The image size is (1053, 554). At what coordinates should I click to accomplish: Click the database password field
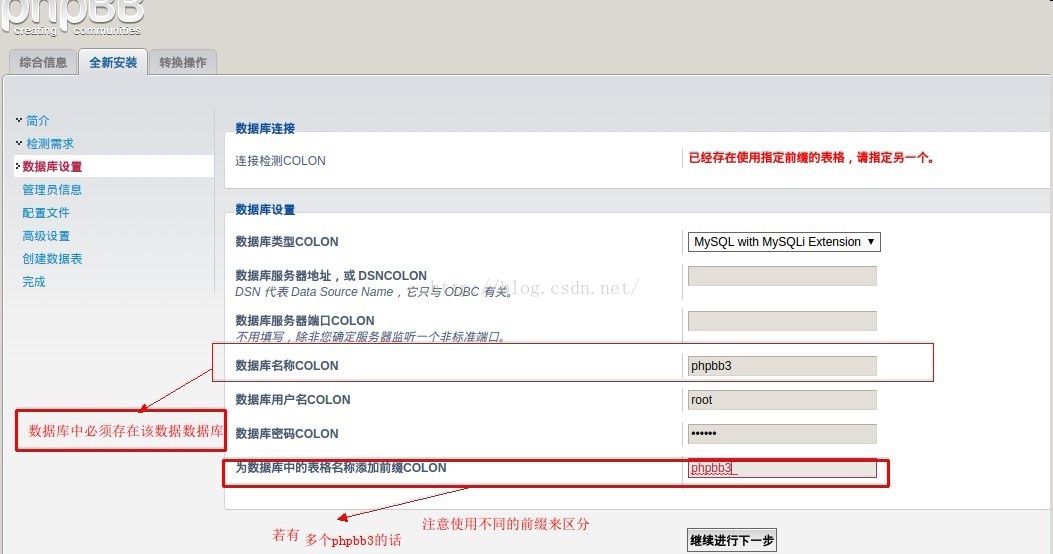782,434
